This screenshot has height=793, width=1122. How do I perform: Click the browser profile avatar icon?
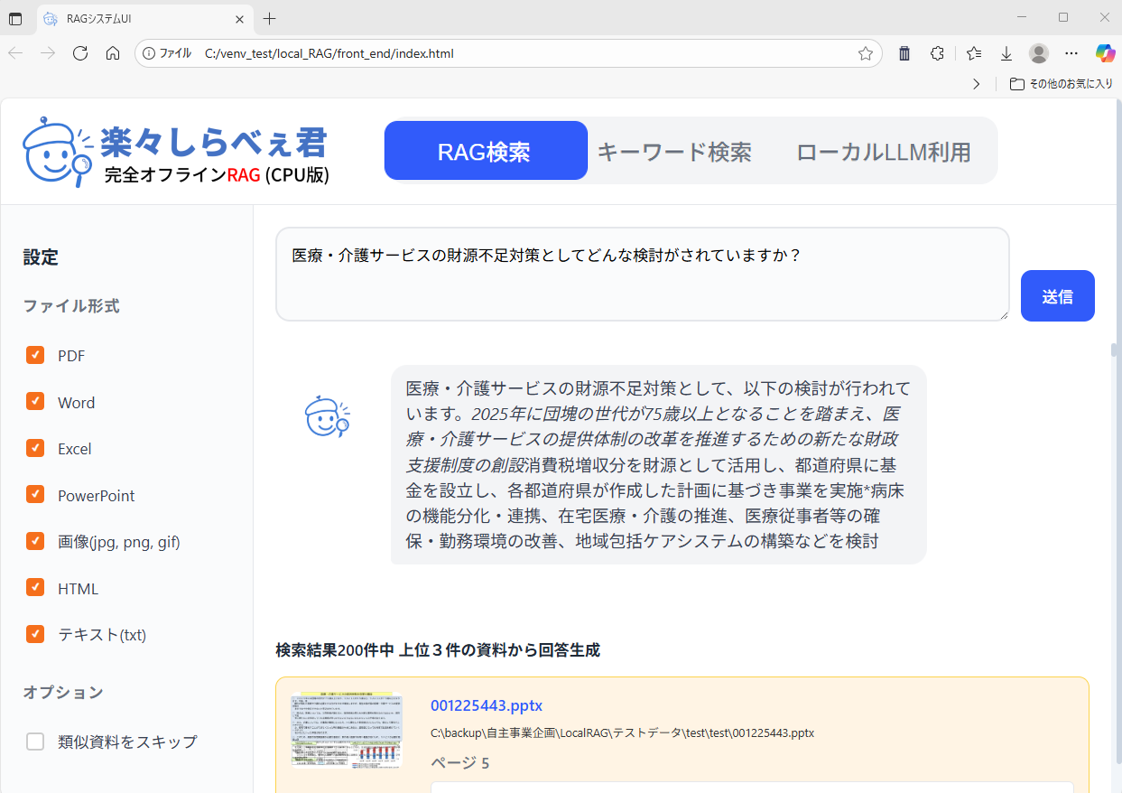(1039, 54)
